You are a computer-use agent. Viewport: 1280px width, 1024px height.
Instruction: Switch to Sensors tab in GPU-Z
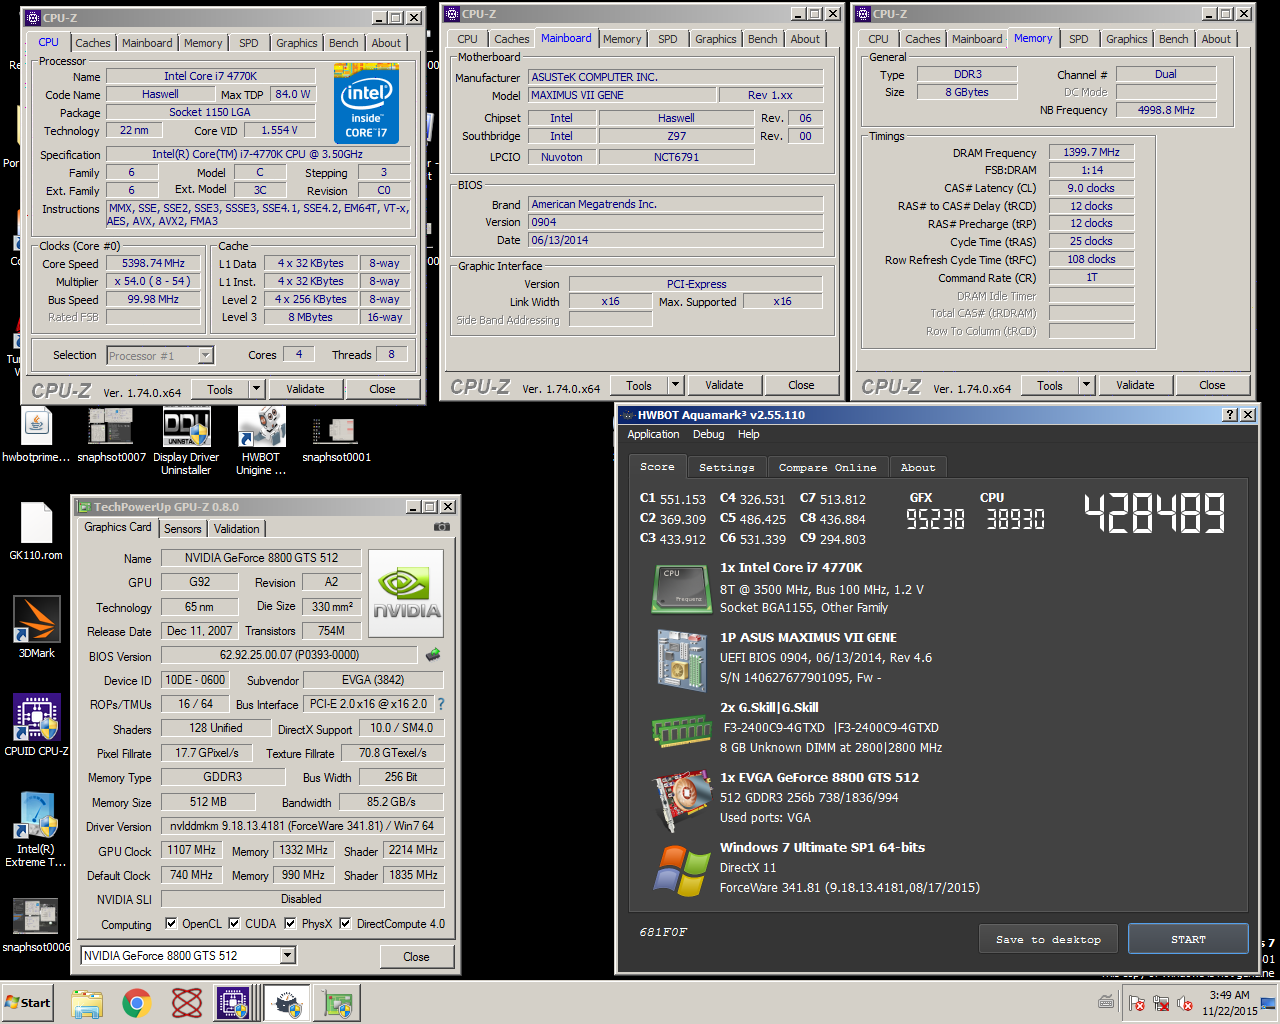(x=183, y=529)
